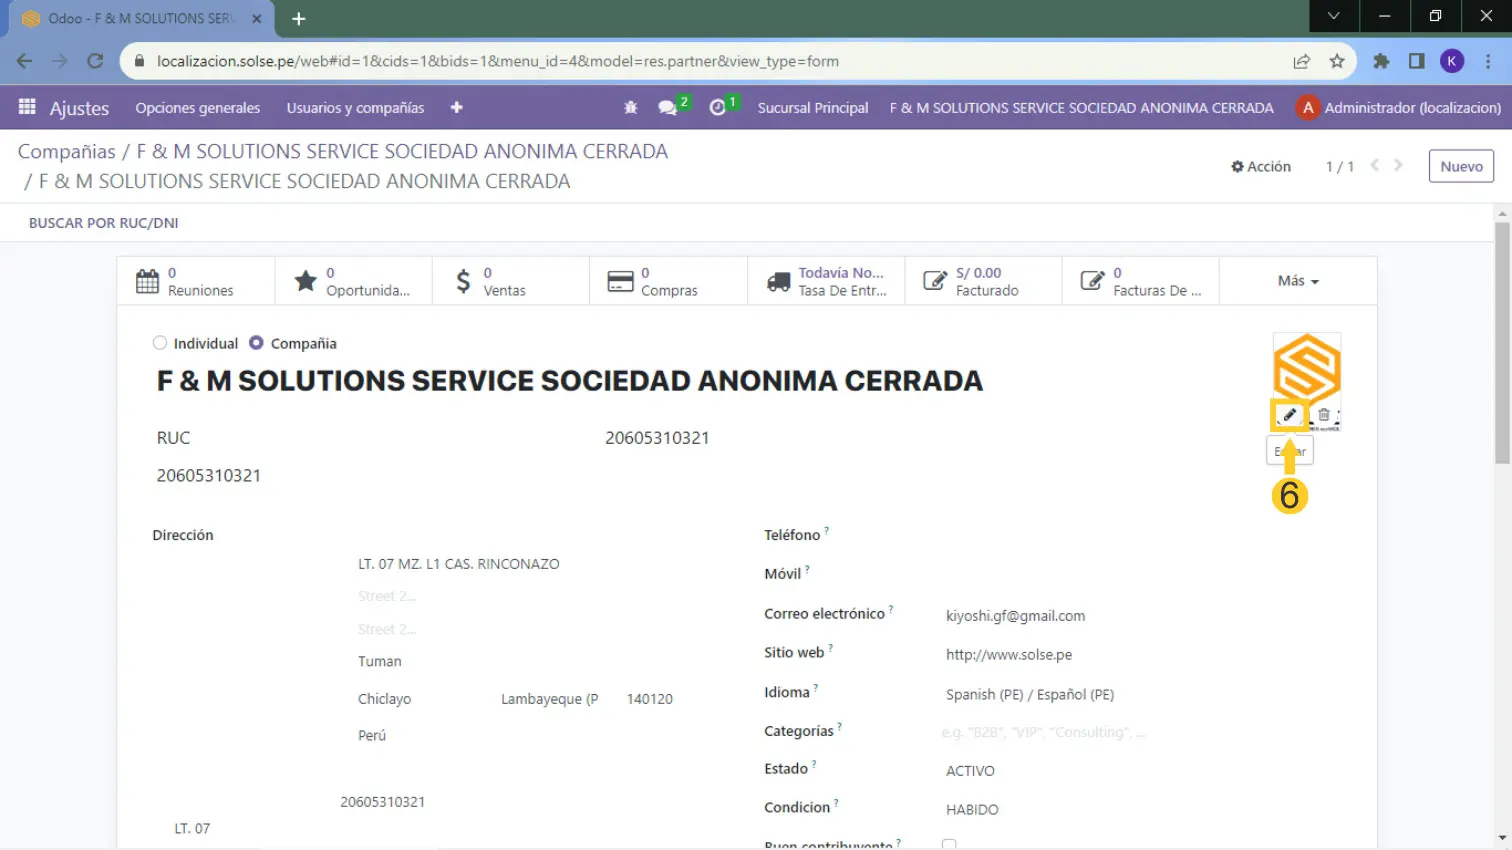Image resolution: width=1512 pixels, height=850 pixels.
Task: Switch branch via Sucursal Principal
Action: pyautogui.click(x=813, y=107)
